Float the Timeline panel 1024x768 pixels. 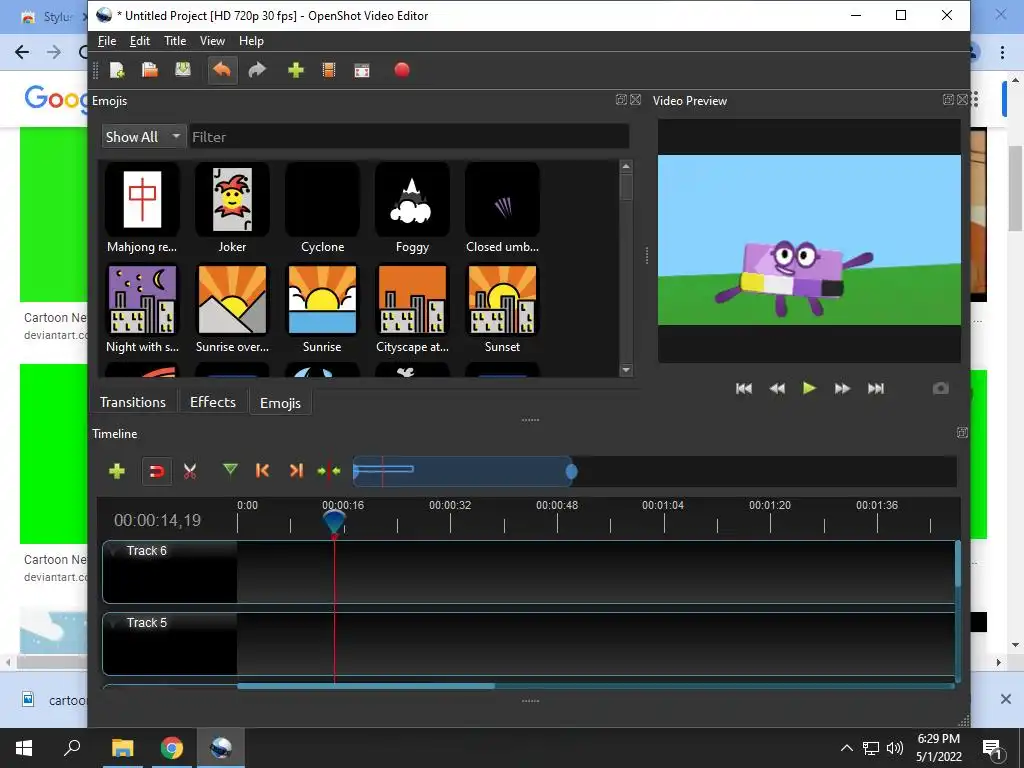click(962, 432)
